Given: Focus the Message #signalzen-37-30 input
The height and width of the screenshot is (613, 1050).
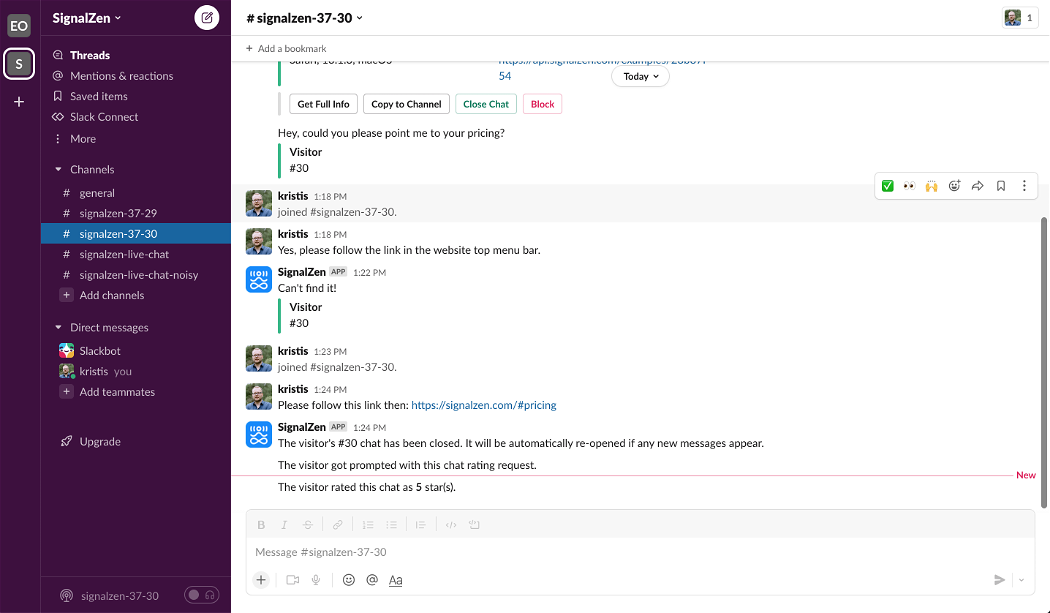Looking at the screenshot, I should coord(640,552).
